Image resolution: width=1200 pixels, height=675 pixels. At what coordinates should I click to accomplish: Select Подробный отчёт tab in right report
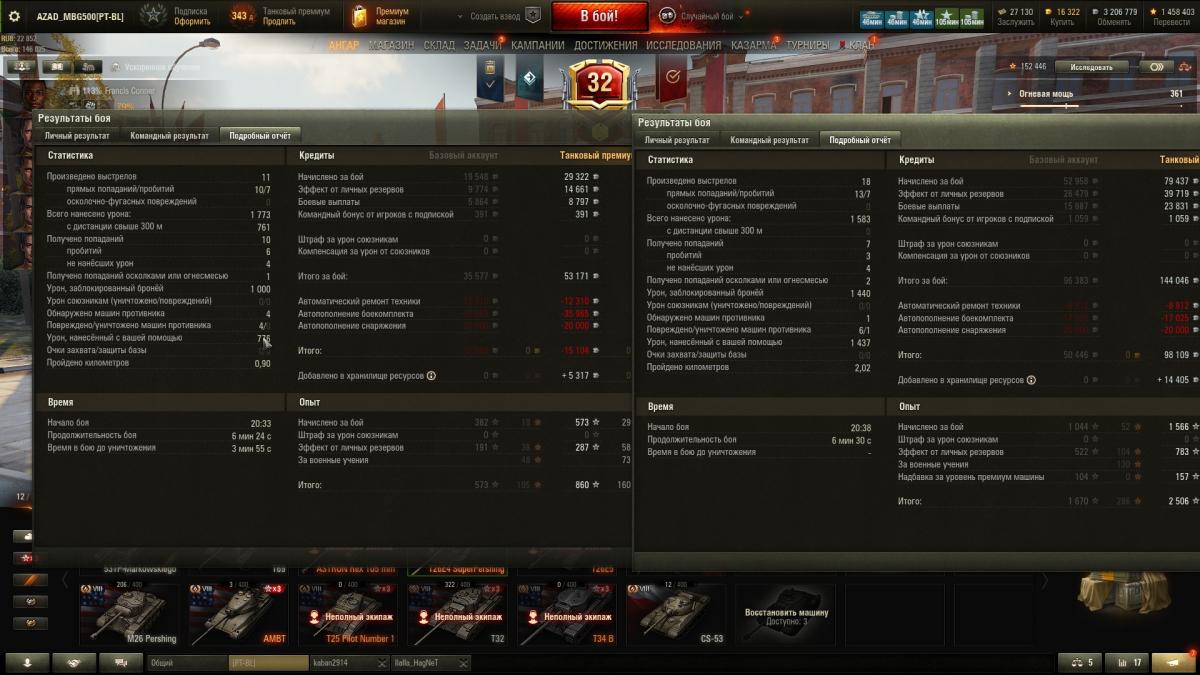[x=860, y=140]
